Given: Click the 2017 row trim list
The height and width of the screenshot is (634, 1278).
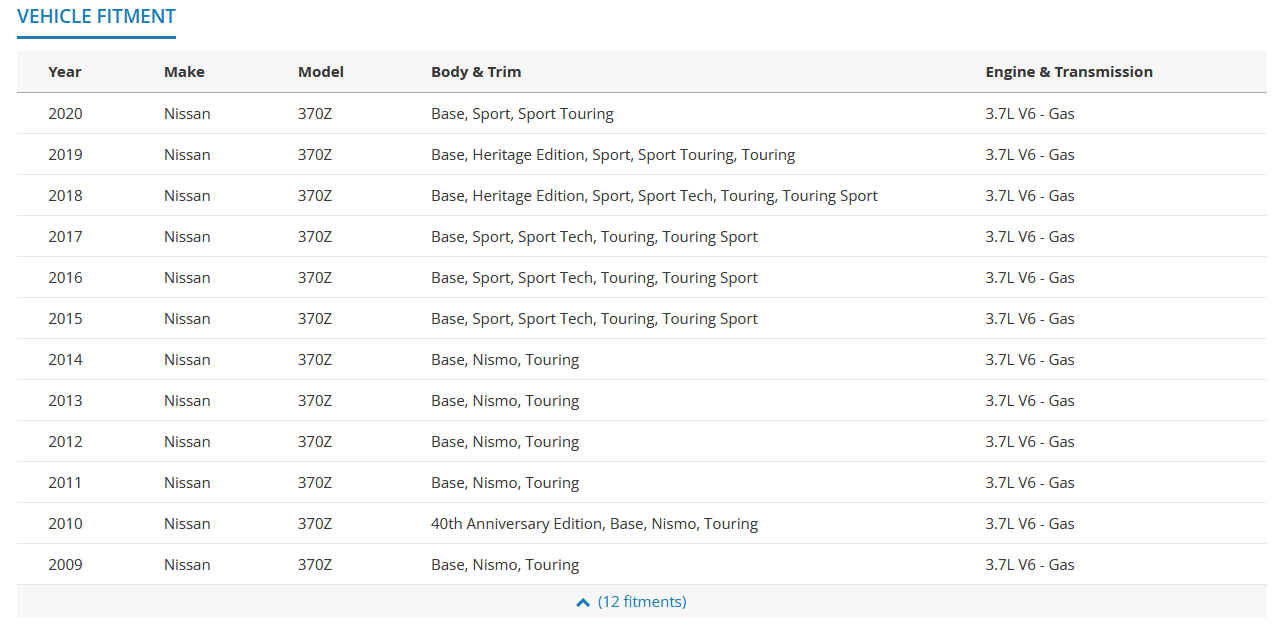Looking at the screenshot, I should tap(594, 237).
